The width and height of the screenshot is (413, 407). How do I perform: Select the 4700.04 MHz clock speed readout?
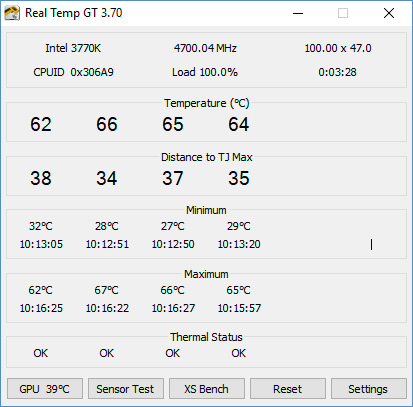tap(205, 48)
